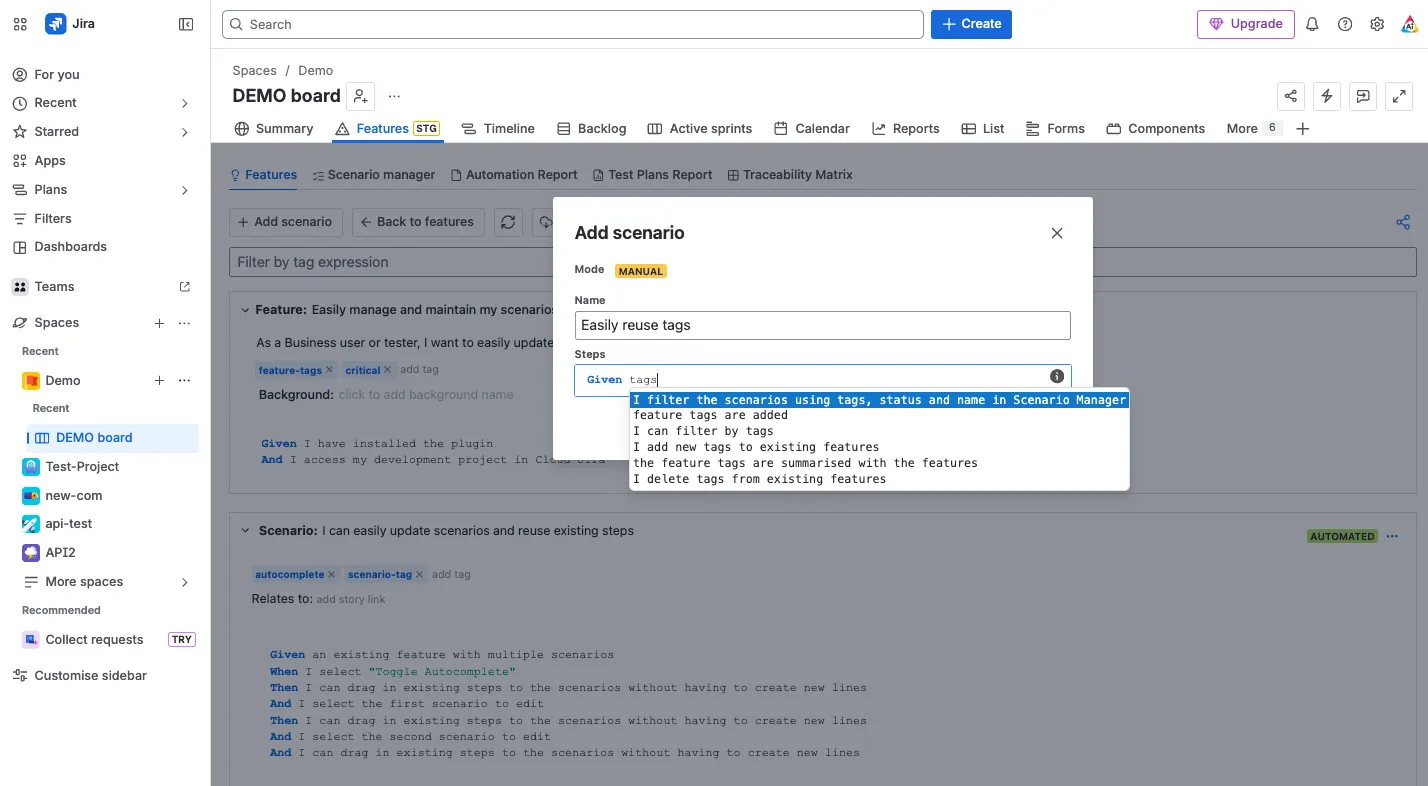
Task: Click the Create button
Action: [971, 24]
